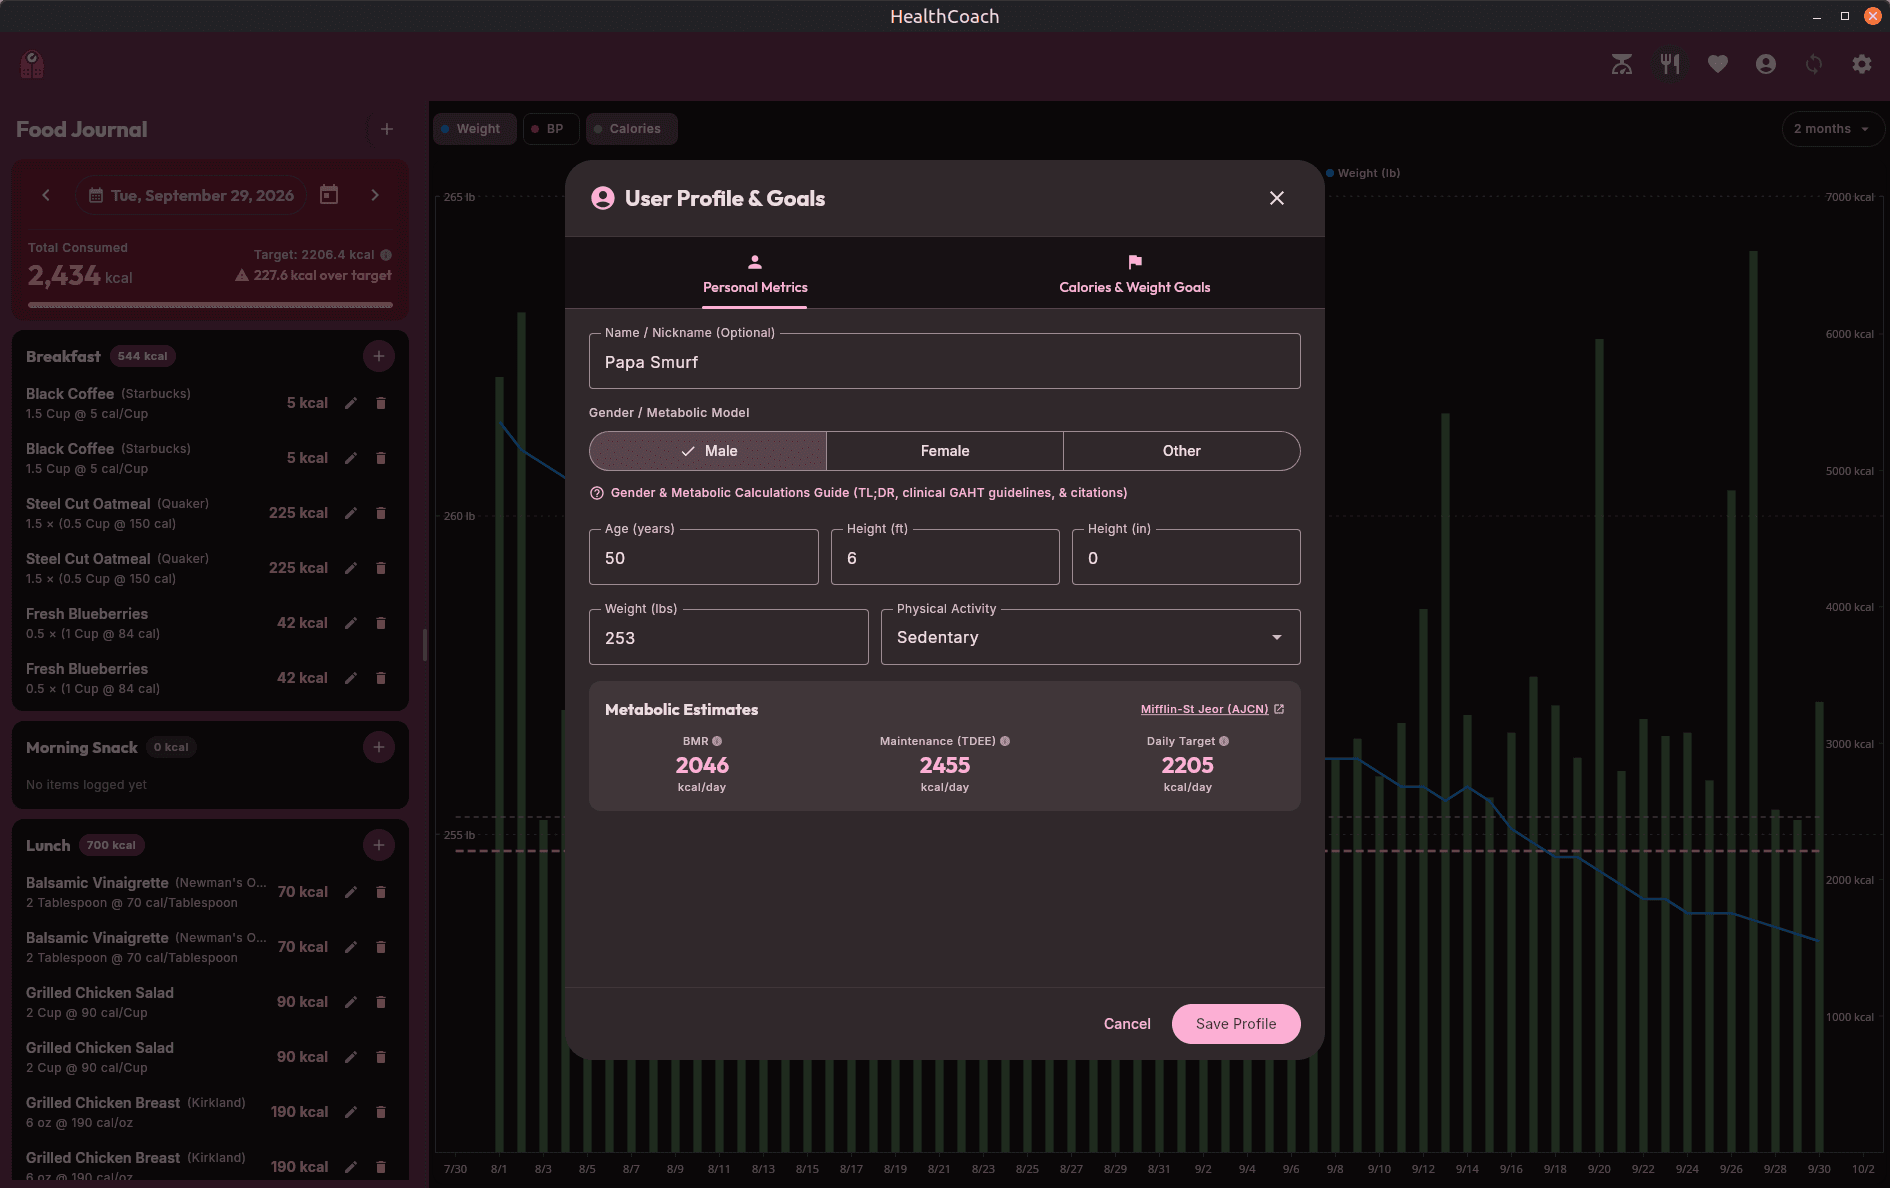Click the sync refresh icon in header
1890x1188 pixels.
1813,64
